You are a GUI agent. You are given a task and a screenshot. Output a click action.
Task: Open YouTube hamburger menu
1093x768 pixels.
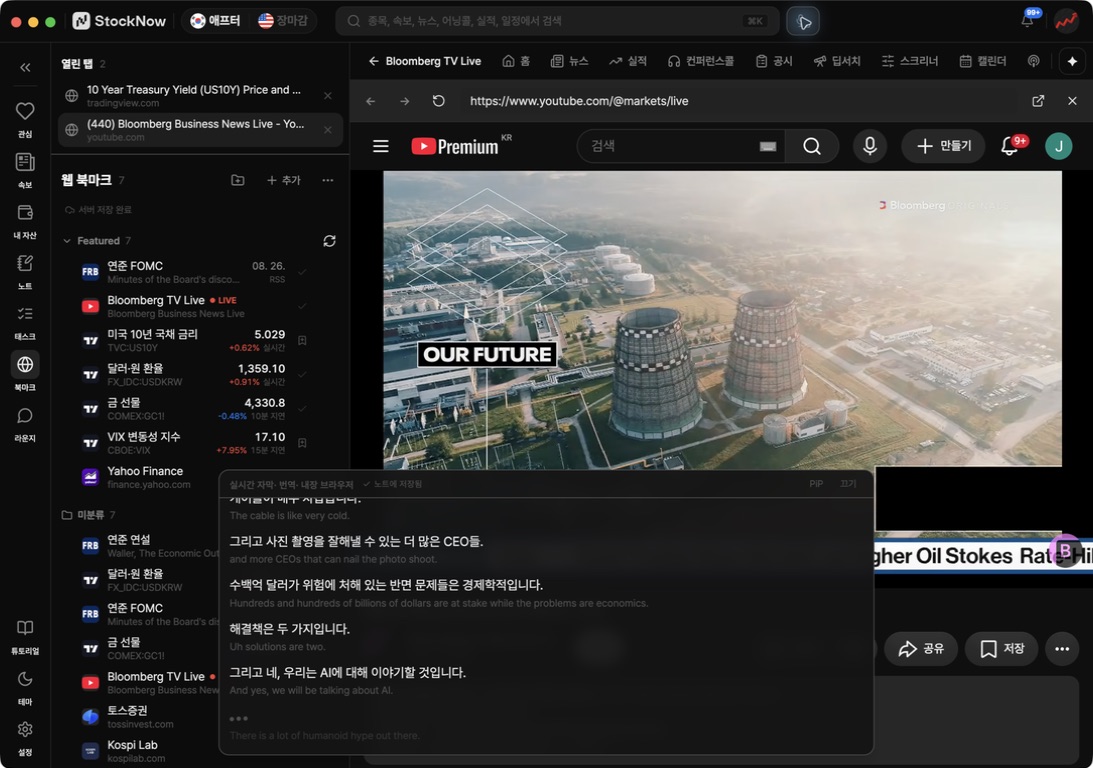coord(381,146)
